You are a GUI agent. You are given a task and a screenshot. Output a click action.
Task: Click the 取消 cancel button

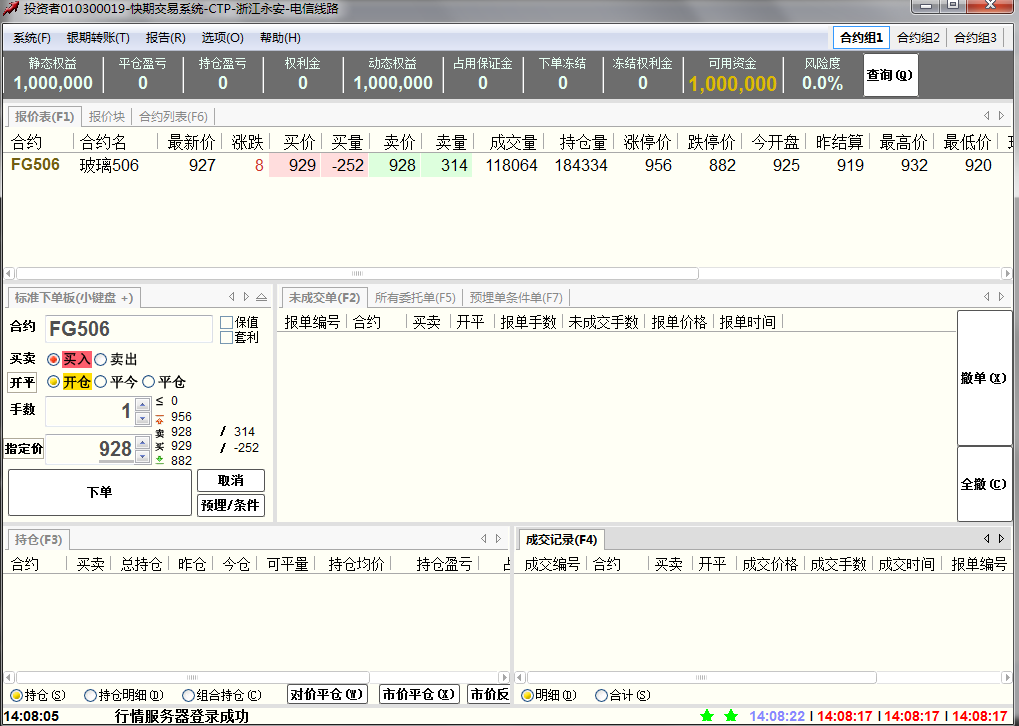click(x=231, y=481)
